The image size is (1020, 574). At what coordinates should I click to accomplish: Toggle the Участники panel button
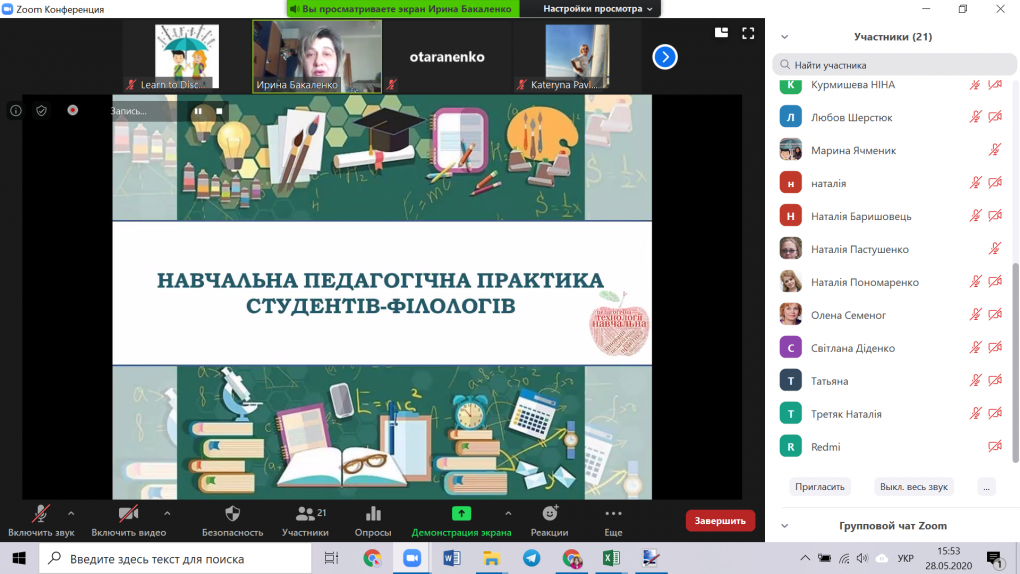305,521
